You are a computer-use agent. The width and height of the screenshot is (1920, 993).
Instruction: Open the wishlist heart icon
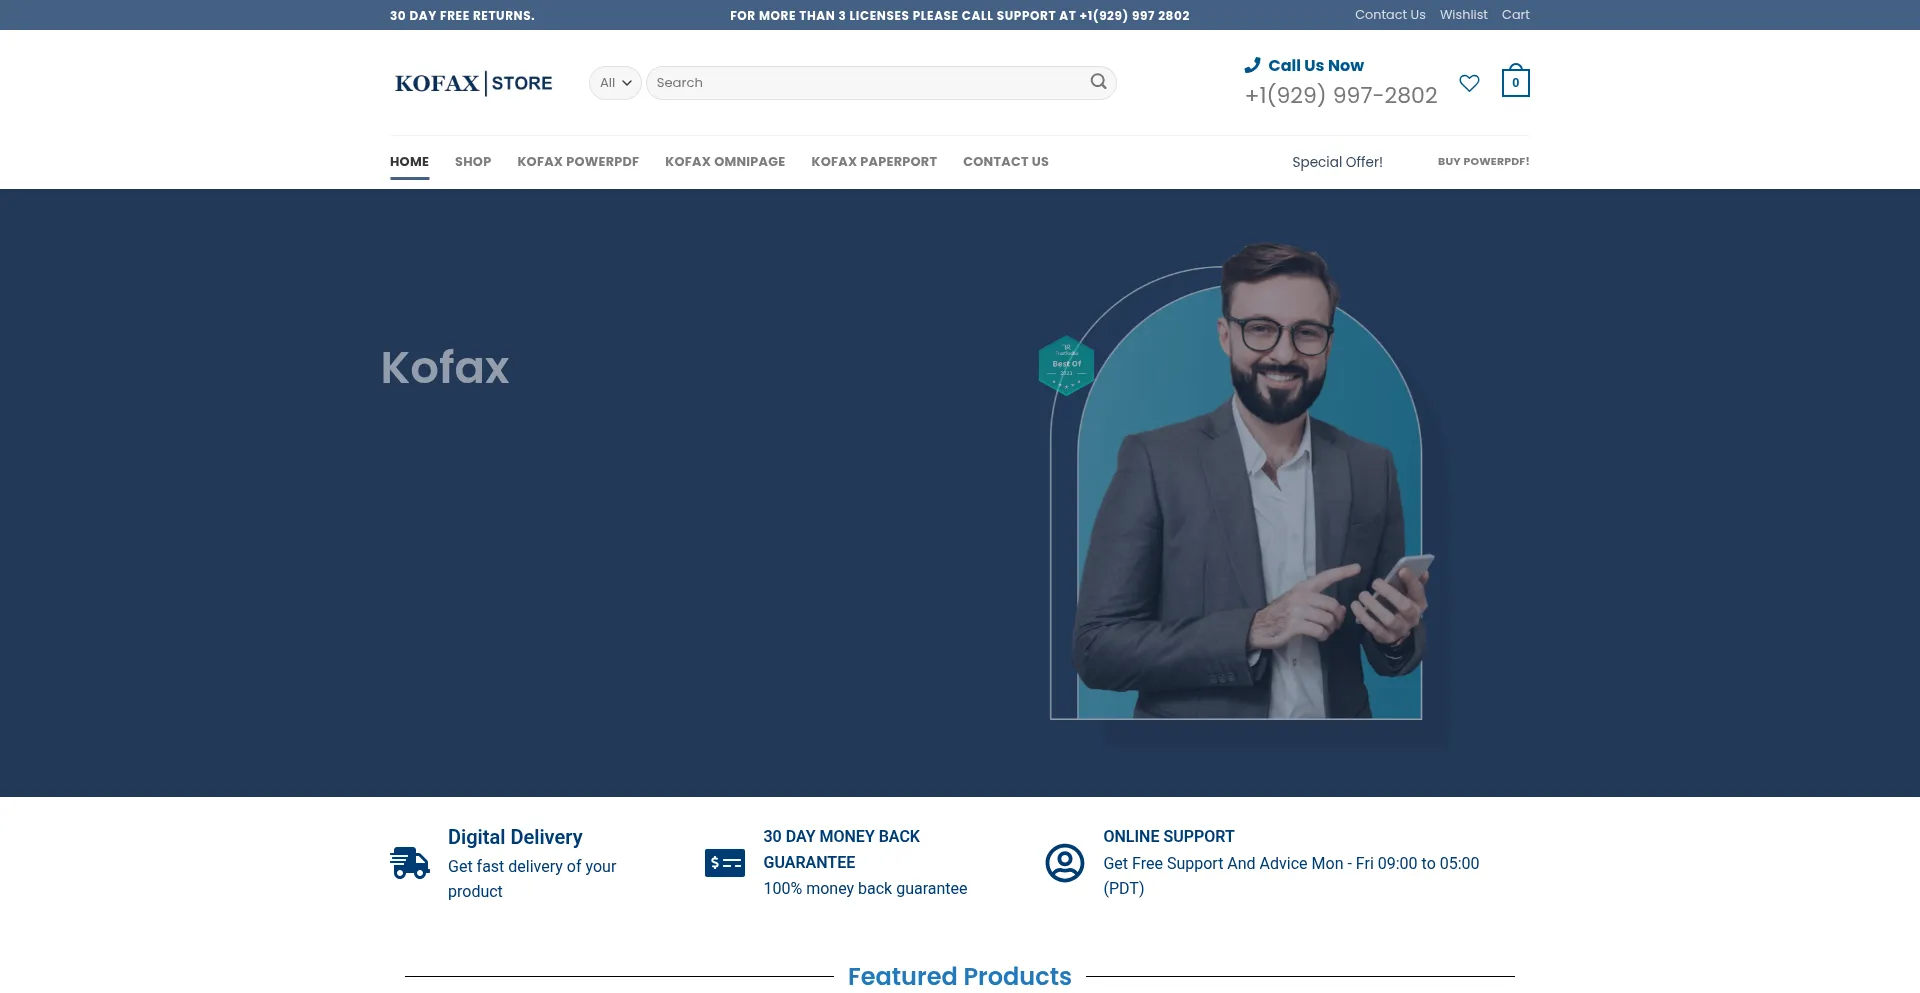(x=1469, y=83)
